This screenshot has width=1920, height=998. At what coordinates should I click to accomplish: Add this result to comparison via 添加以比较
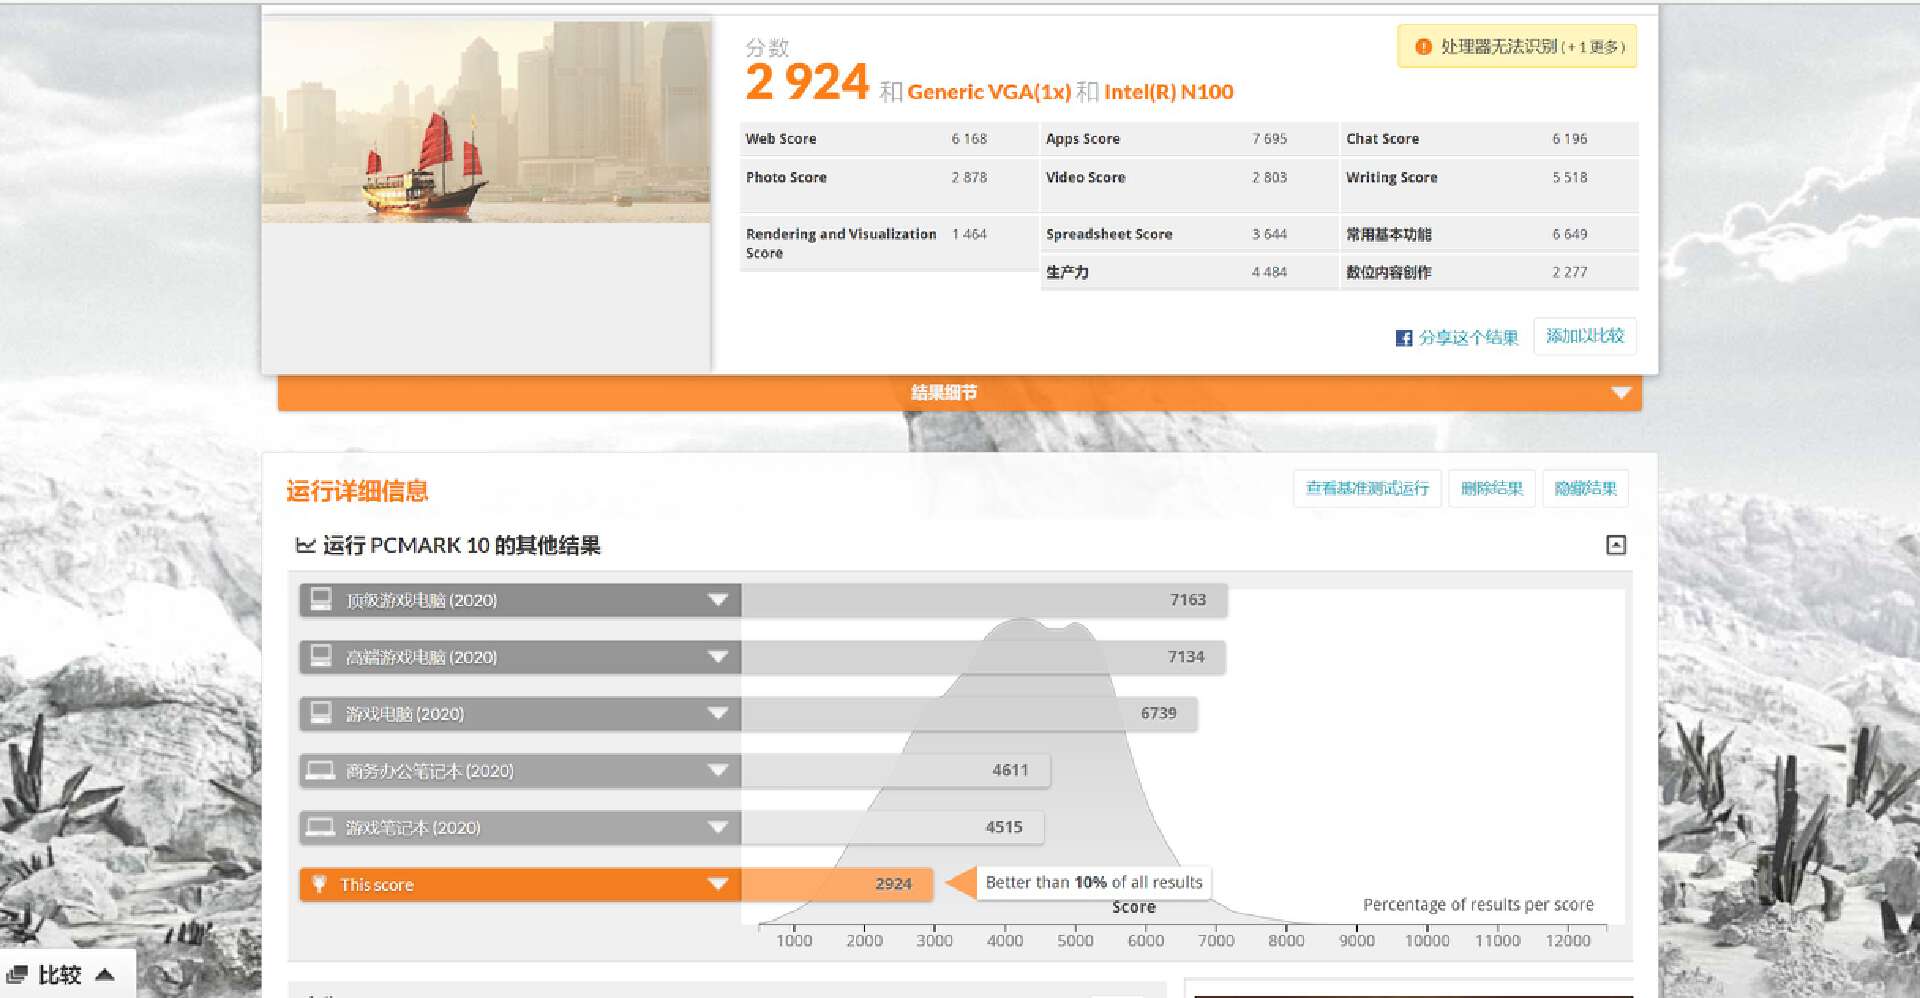[x=1585, y=336]
